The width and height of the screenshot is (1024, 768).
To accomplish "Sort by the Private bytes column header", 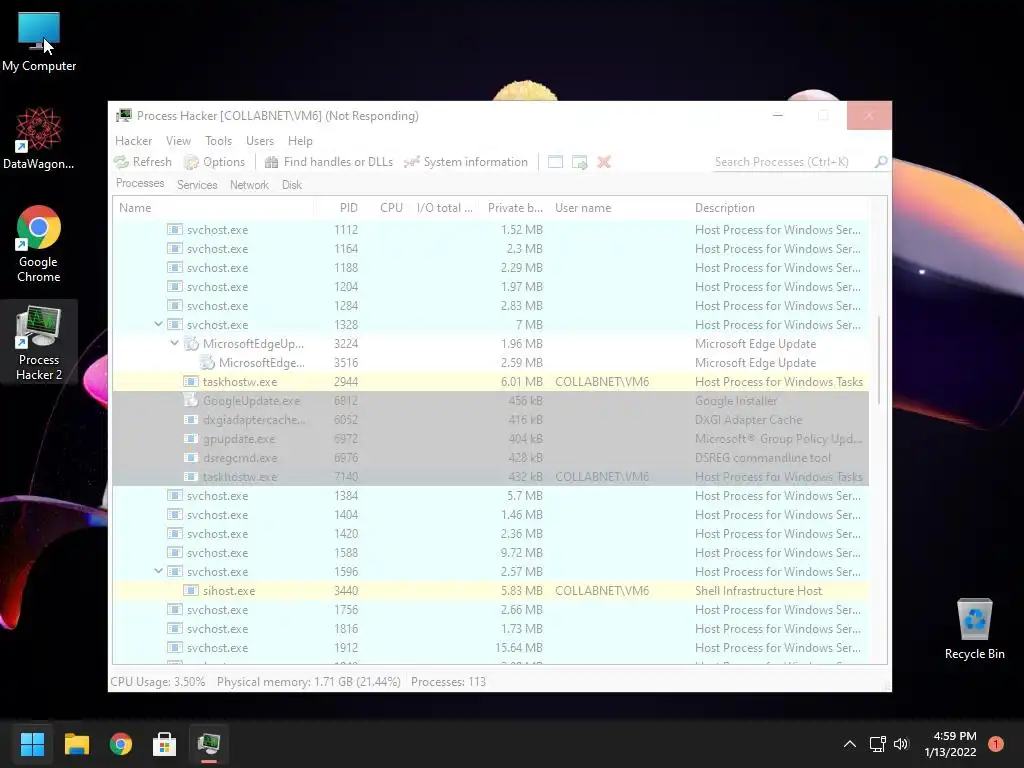I will 515,208.
